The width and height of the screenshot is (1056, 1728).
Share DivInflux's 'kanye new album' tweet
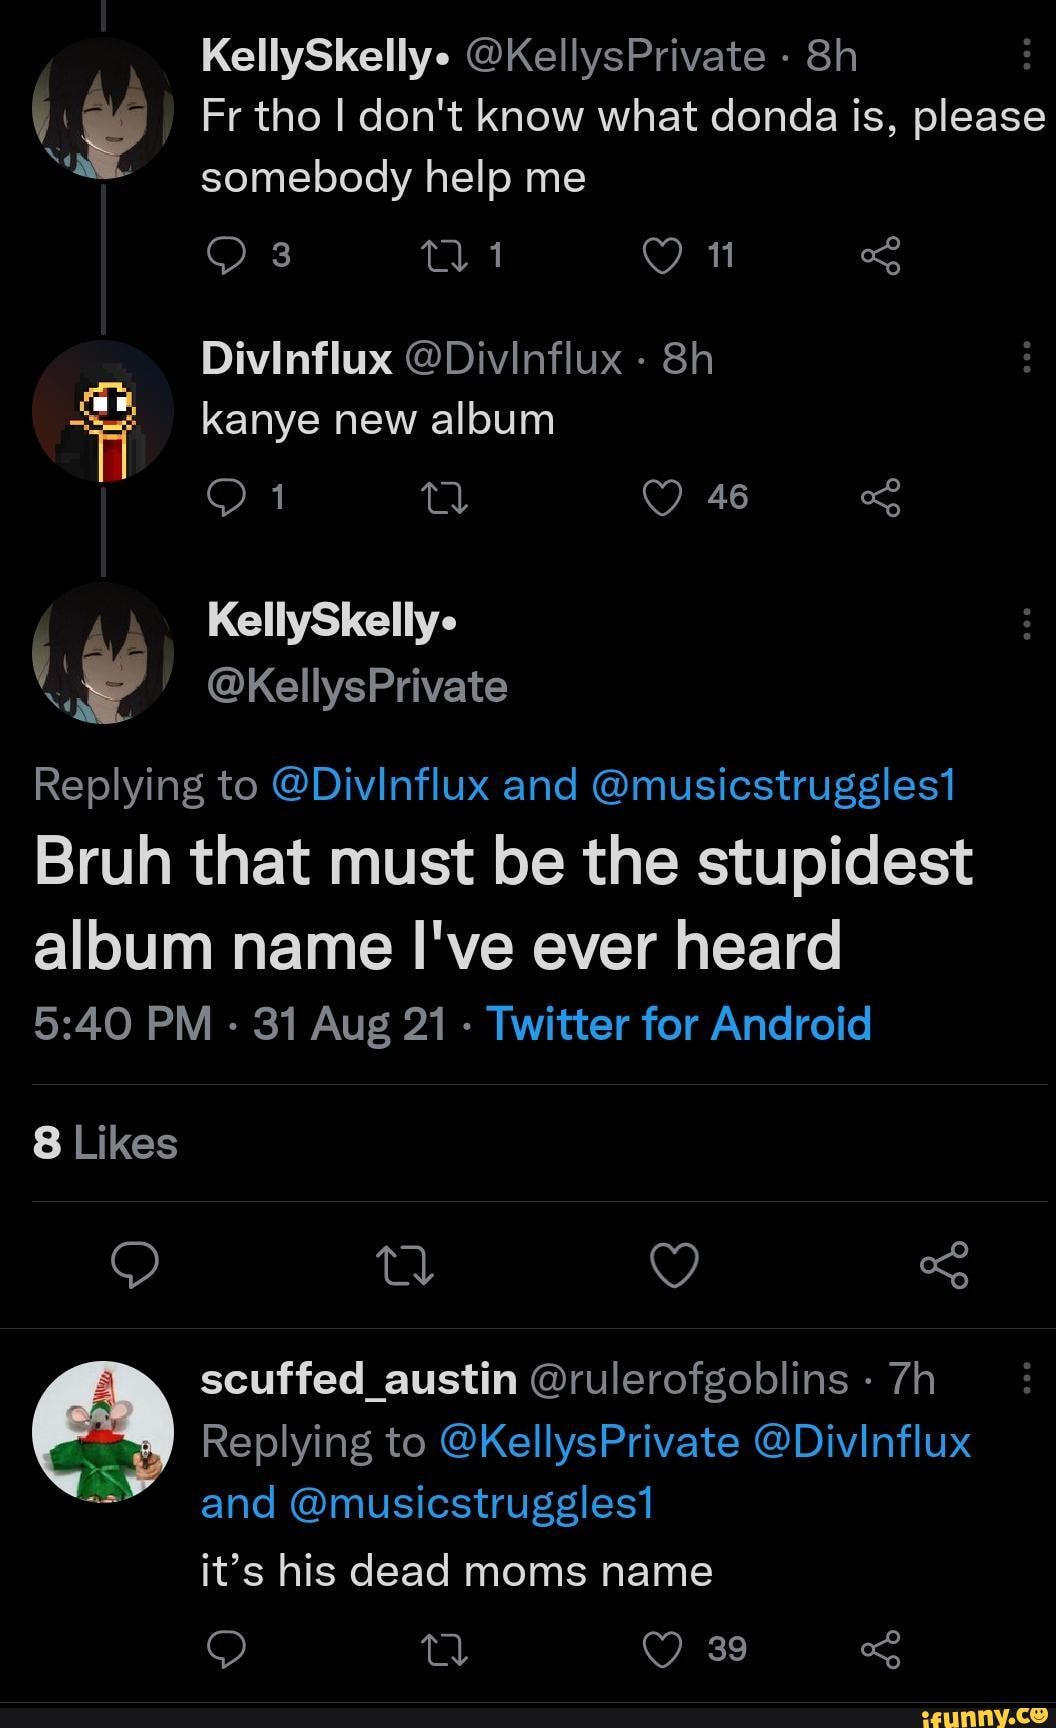880,497
